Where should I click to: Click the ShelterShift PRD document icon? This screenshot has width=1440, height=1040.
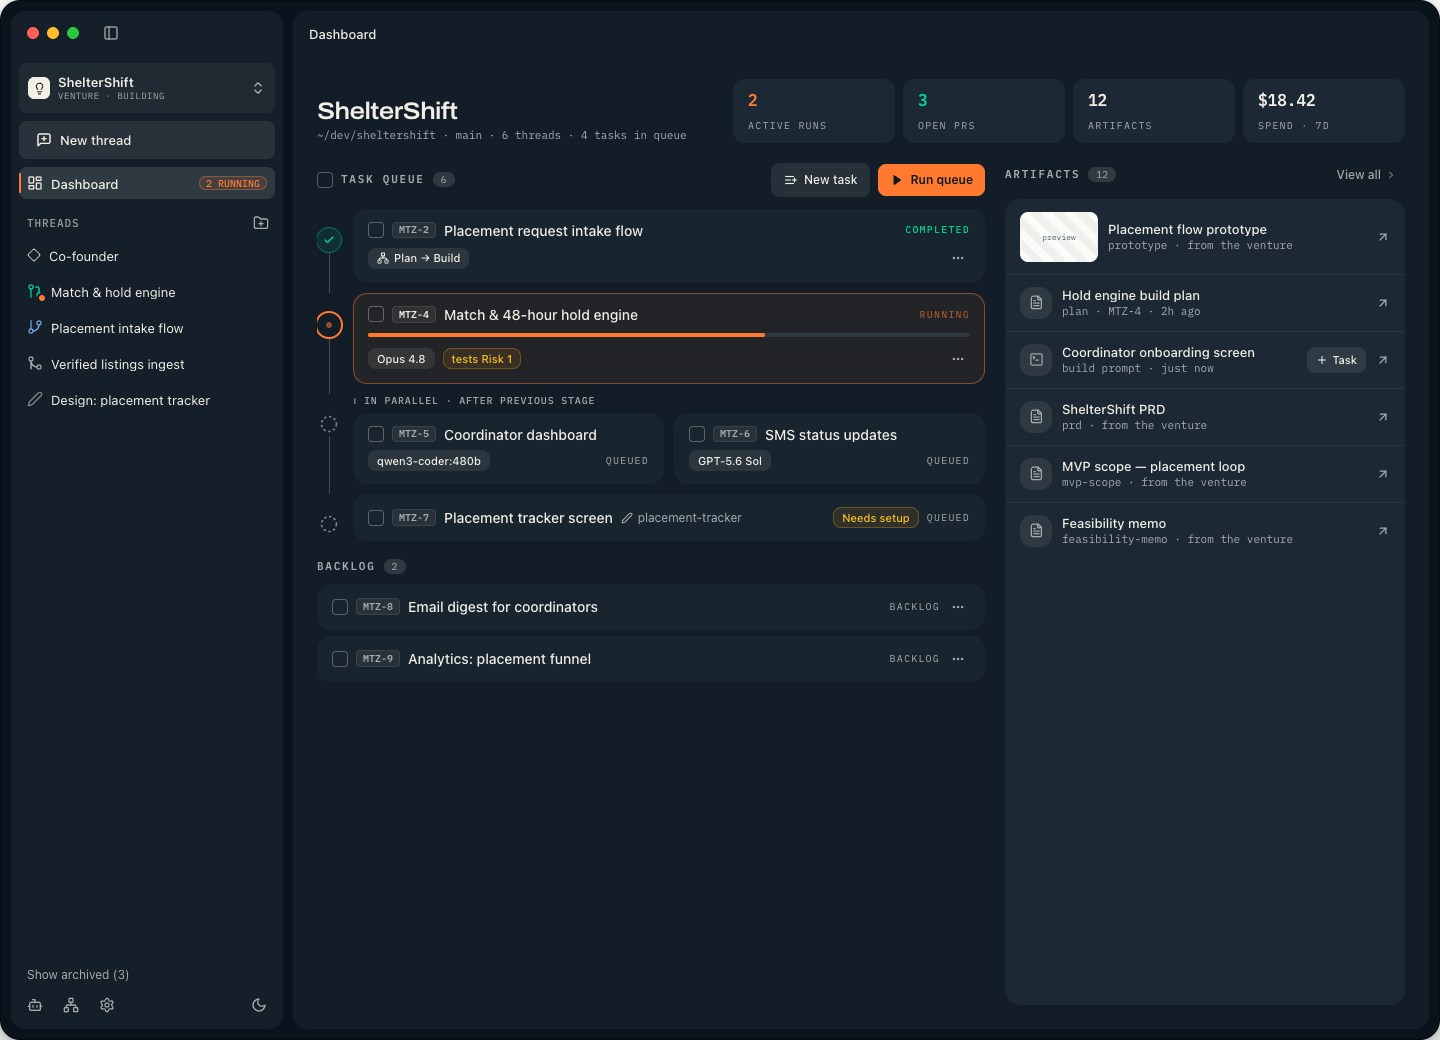[1037, 417]
